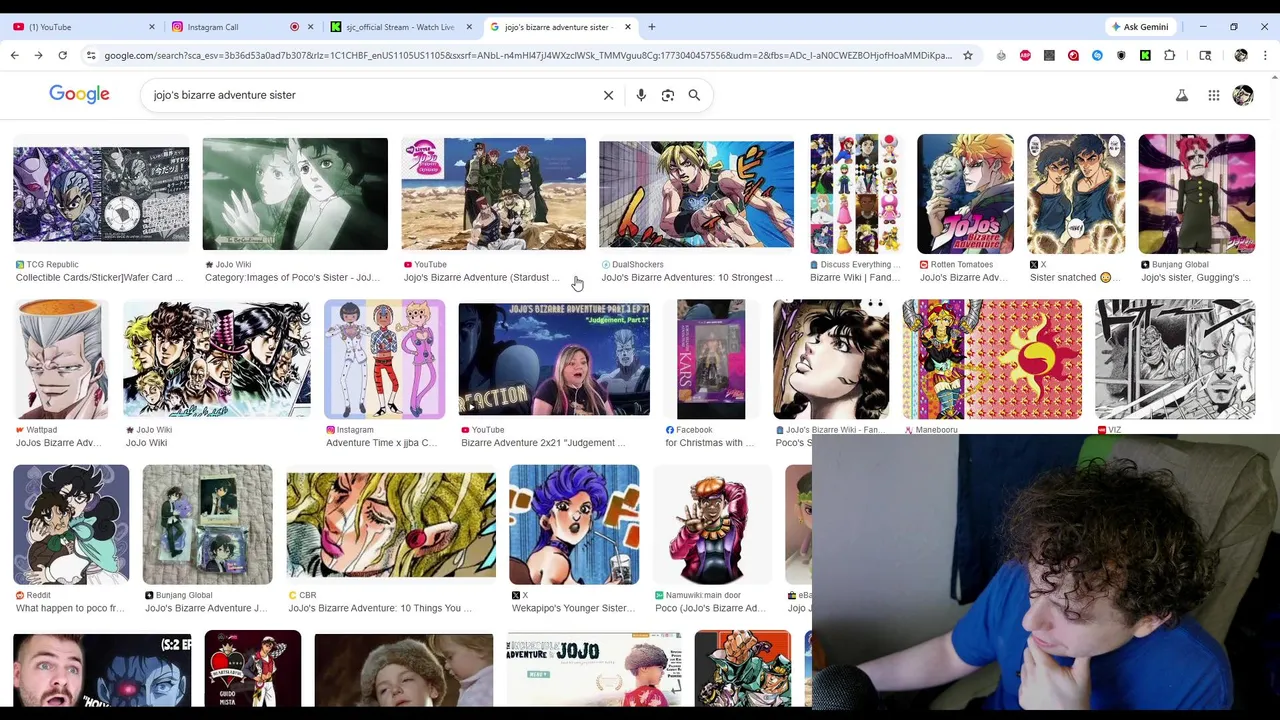Click the 'DualShockers' source label
The width and height of the screenshot is (1280, 720).
click(638, 265)
